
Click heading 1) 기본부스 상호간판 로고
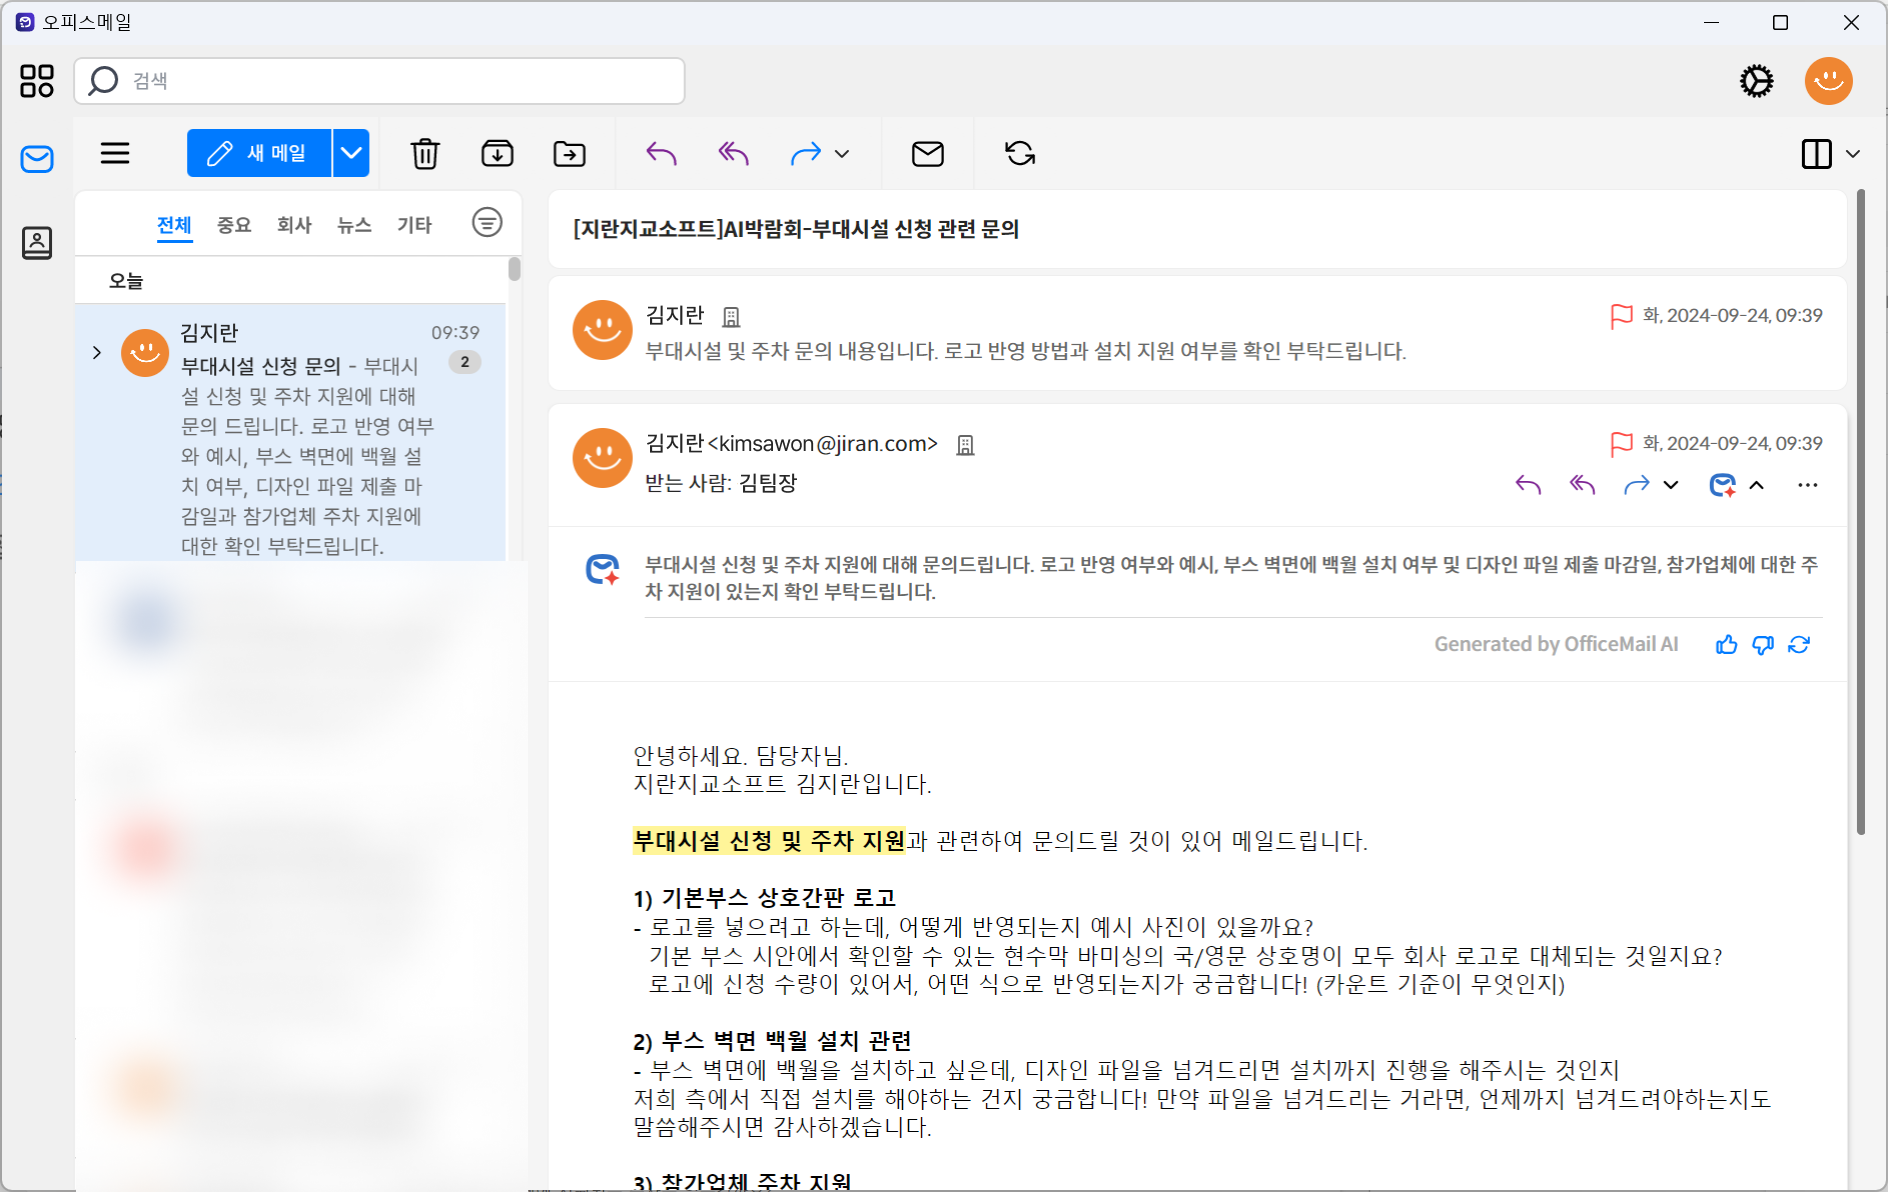(764, 898)
